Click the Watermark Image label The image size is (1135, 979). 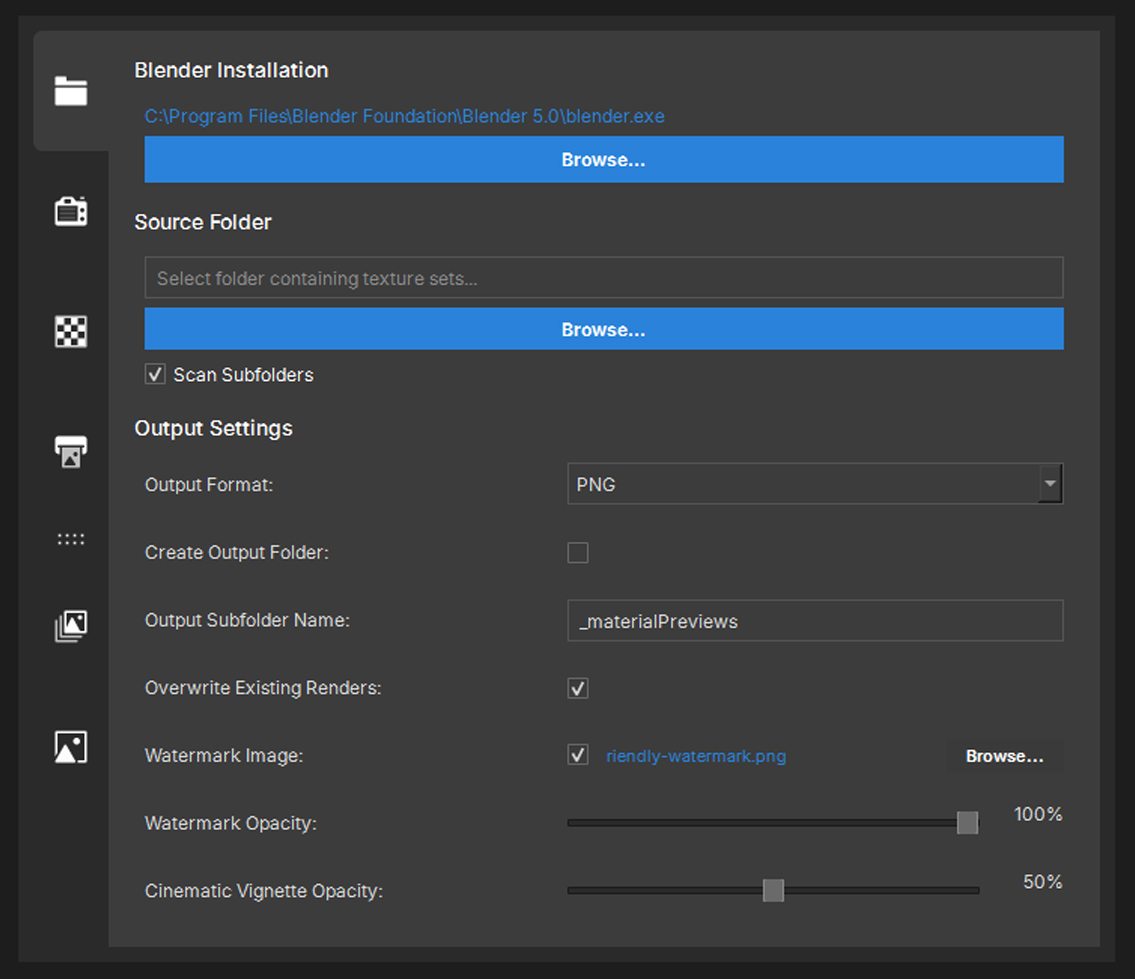[224, 756]
